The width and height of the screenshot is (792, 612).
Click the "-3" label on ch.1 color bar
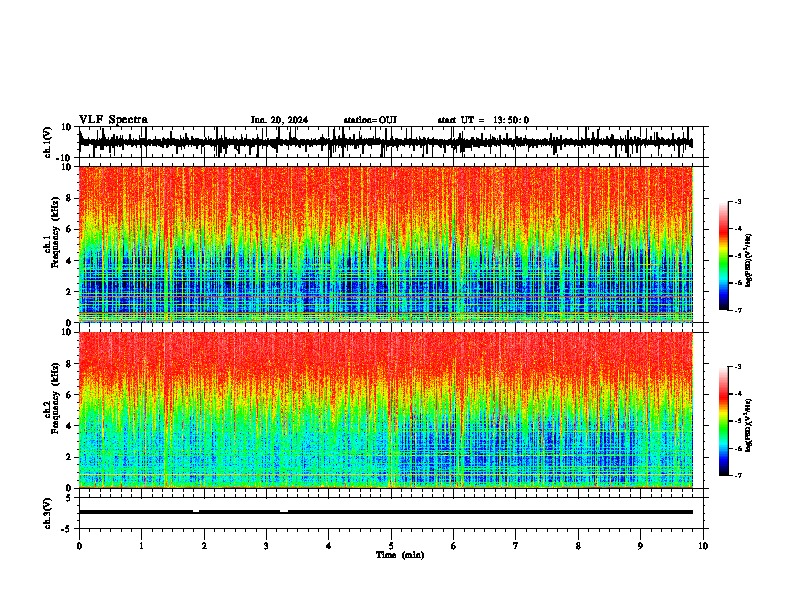738,201
